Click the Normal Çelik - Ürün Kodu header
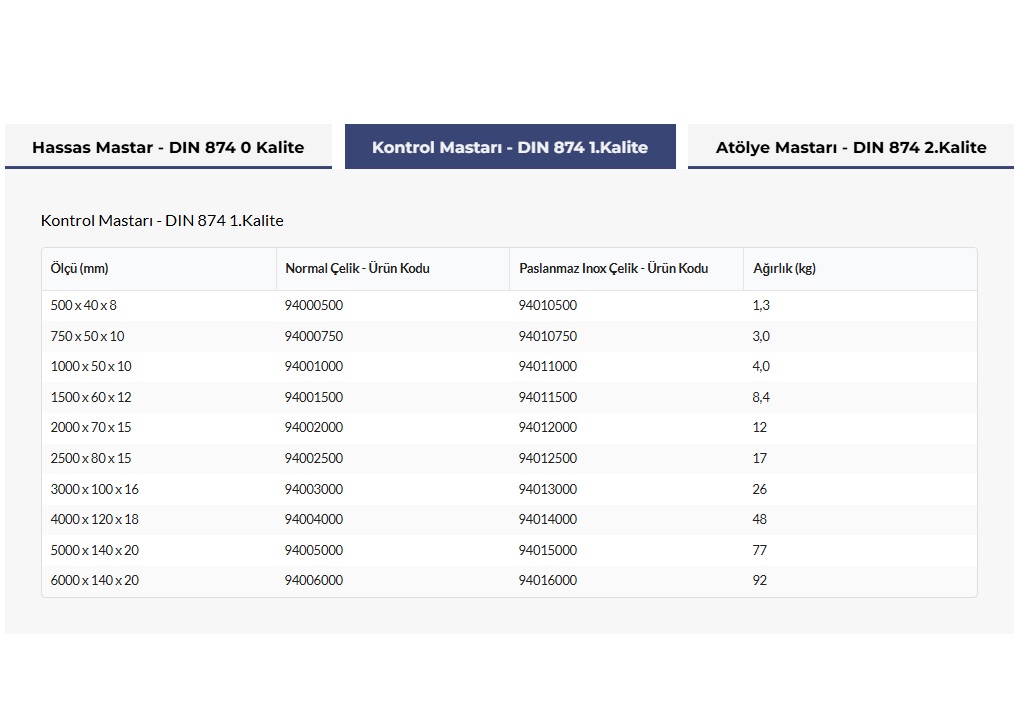This screenshot has width=1018, height=710. pos(357,269)
